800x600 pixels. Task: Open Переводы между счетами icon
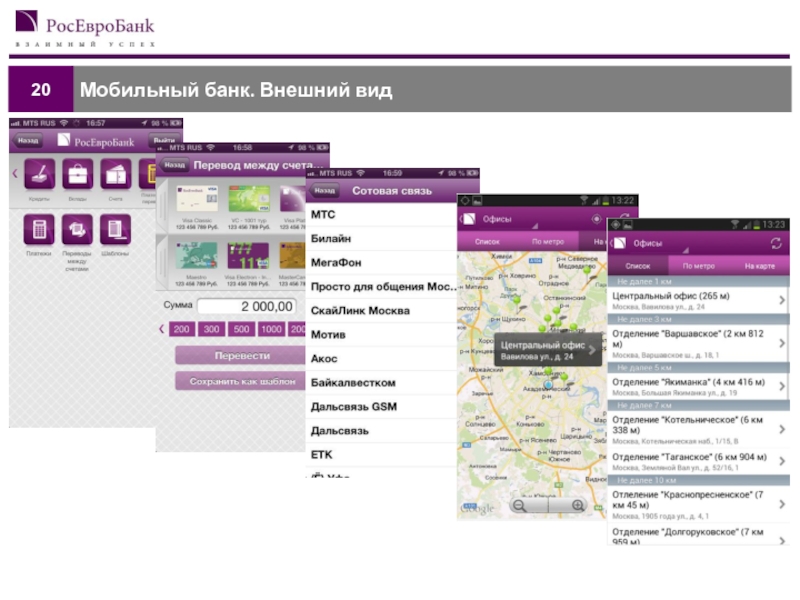click(x=77, y=230)
